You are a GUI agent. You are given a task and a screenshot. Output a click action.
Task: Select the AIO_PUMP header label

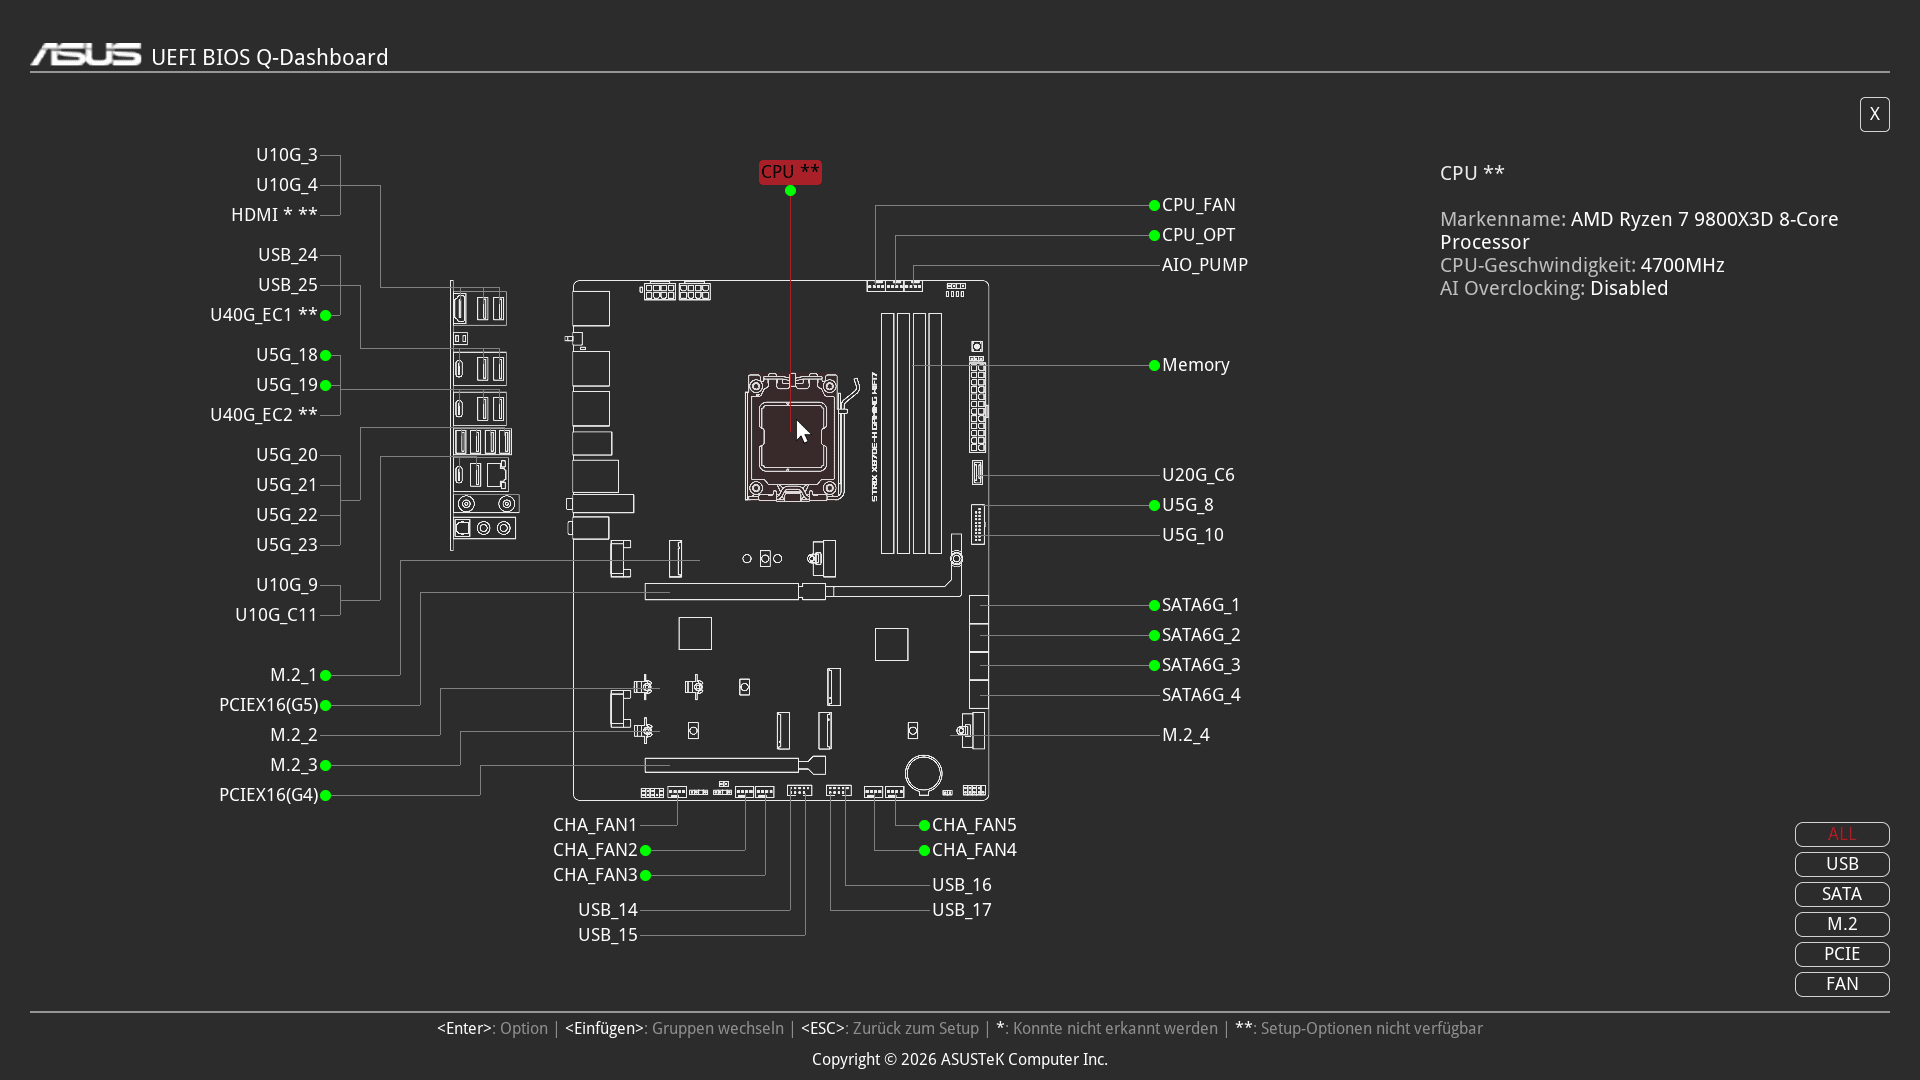(x=1204, y=265)
